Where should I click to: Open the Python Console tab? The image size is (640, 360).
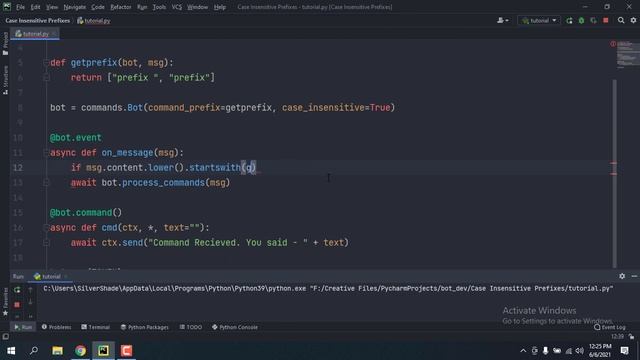pyautogui.click(x=235, y=327)
